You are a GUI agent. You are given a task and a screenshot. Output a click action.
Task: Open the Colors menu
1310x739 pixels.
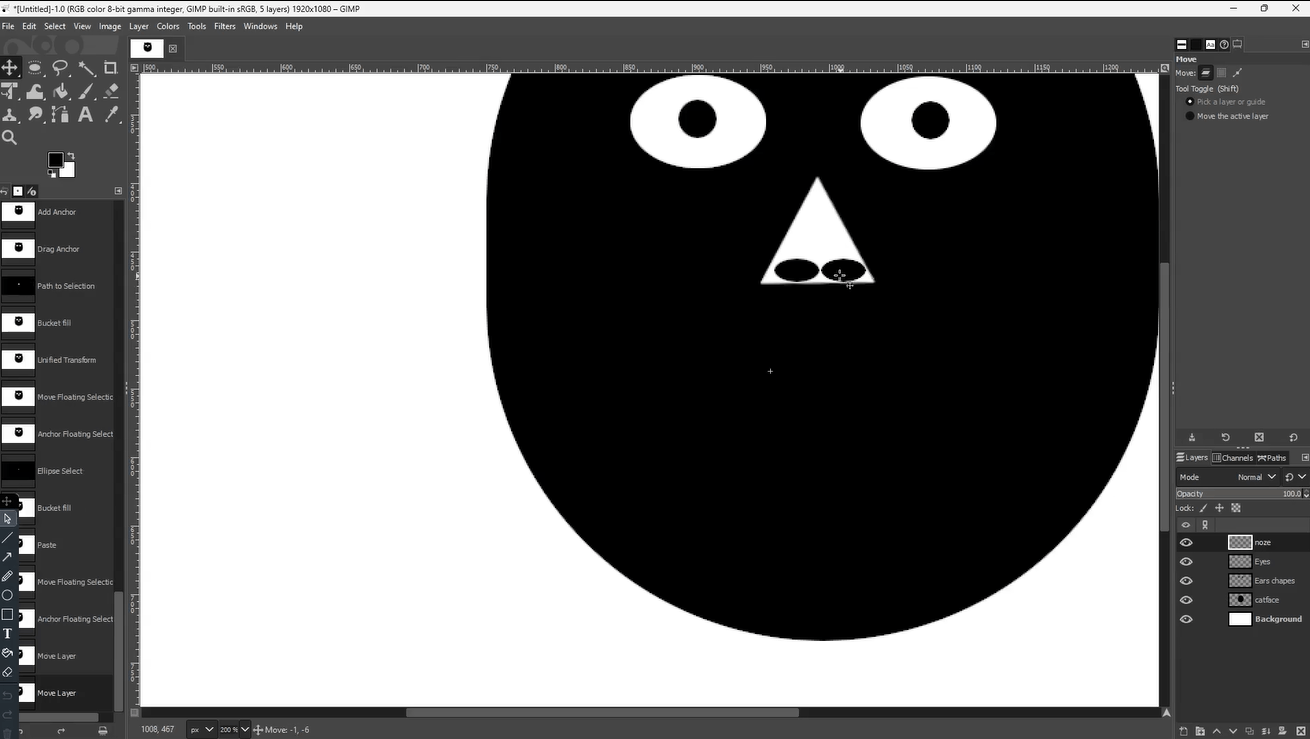click(x=168, y=26)
